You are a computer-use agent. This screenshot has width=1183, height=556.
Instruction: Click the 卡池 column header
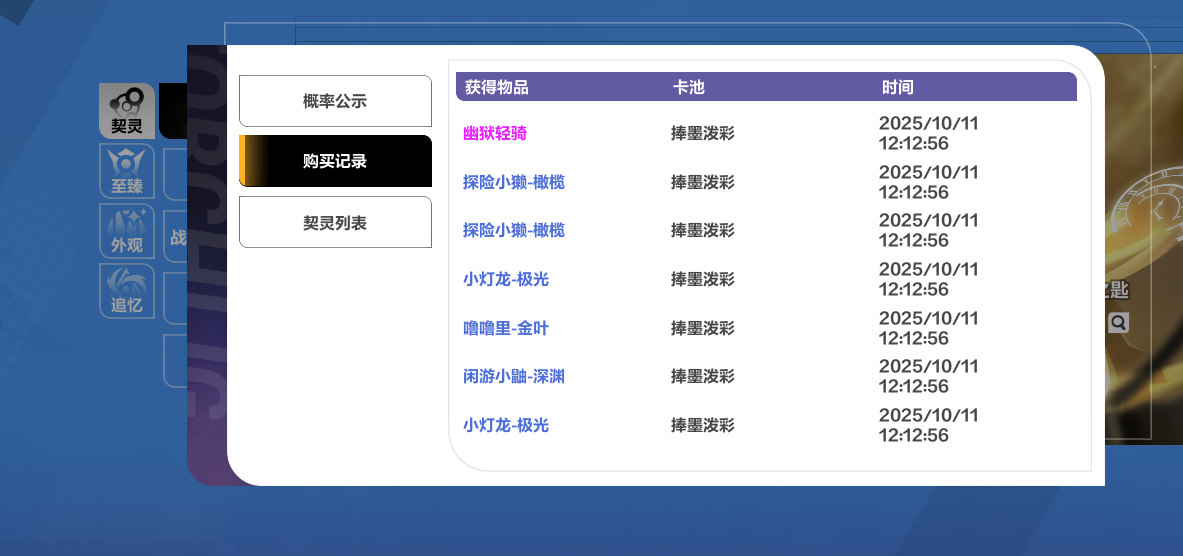pyautogui.click(x=689, y=87)
